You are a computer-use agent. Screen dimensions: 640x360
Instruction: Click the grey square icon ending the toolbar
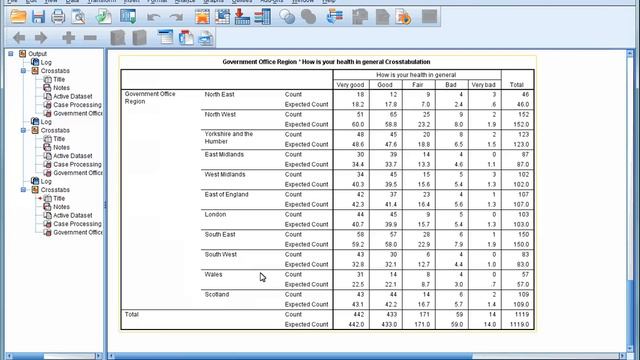429,17
